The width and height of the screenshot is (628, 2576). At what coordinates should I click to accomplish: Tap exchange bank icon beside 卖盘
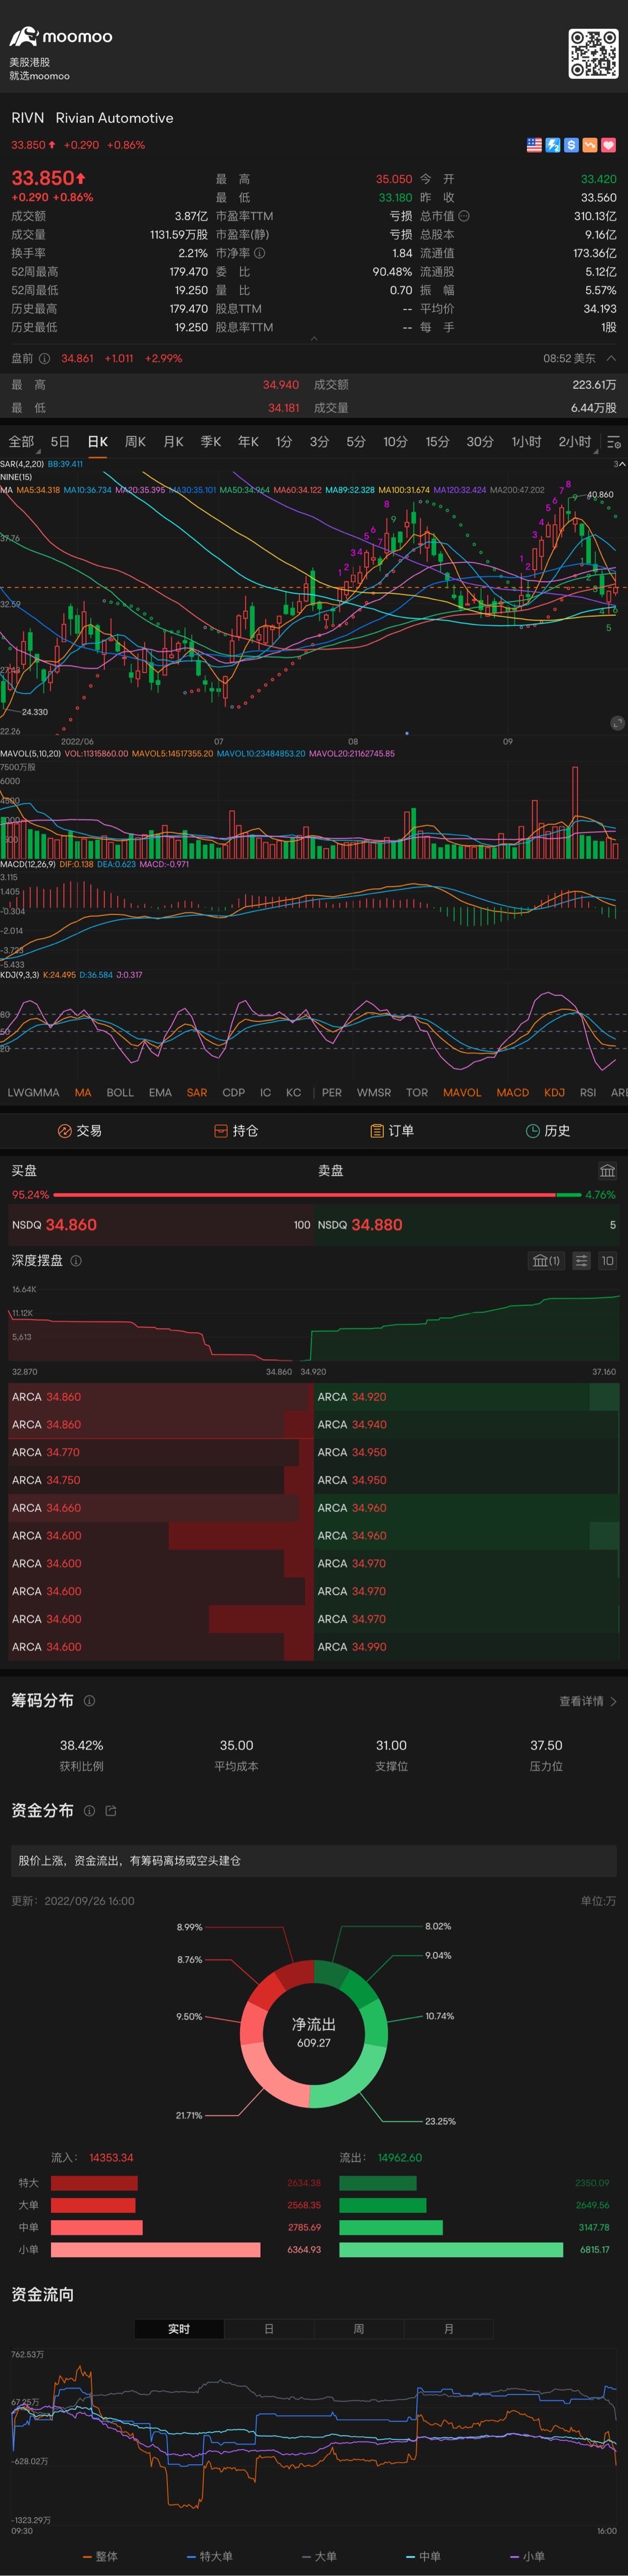607,1170
